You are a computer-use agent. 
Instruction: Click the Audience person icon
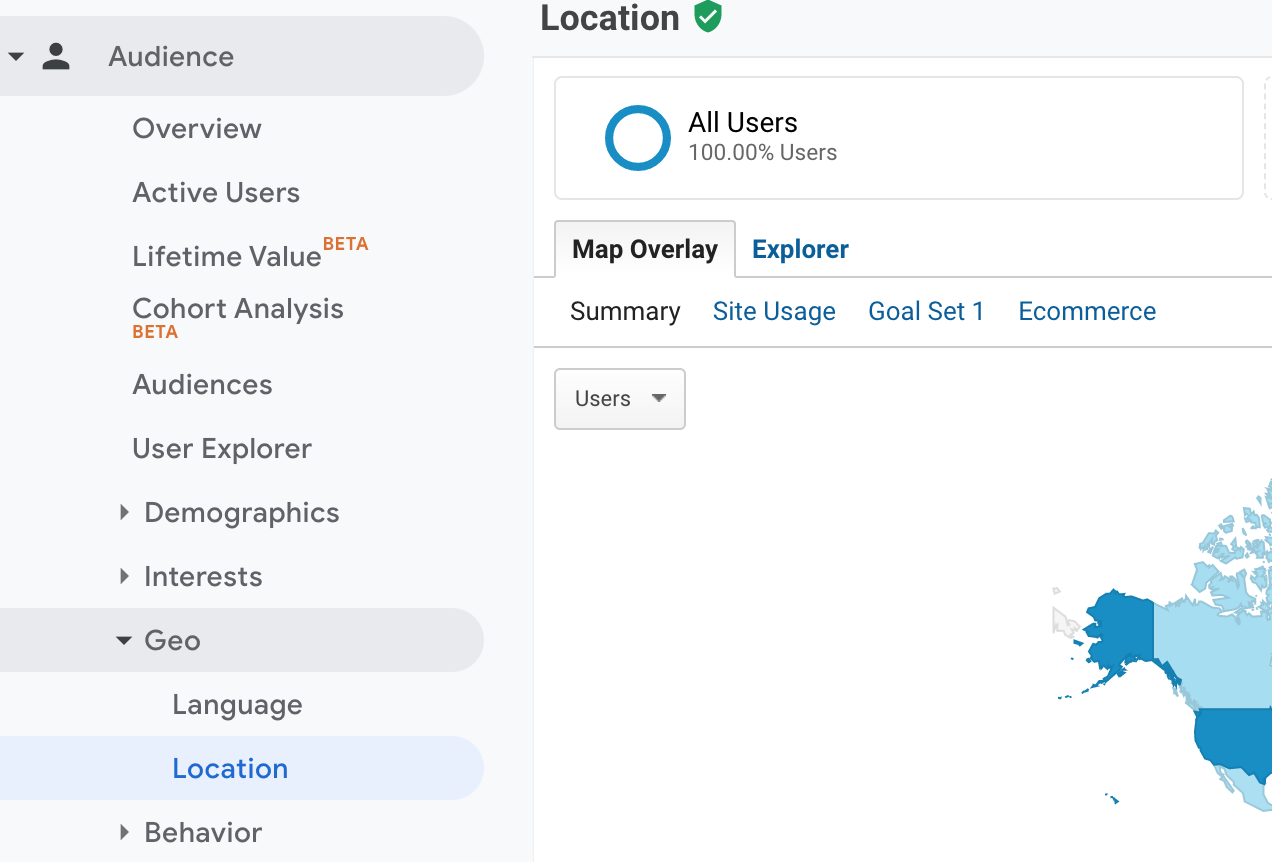(x=56, y=56)
